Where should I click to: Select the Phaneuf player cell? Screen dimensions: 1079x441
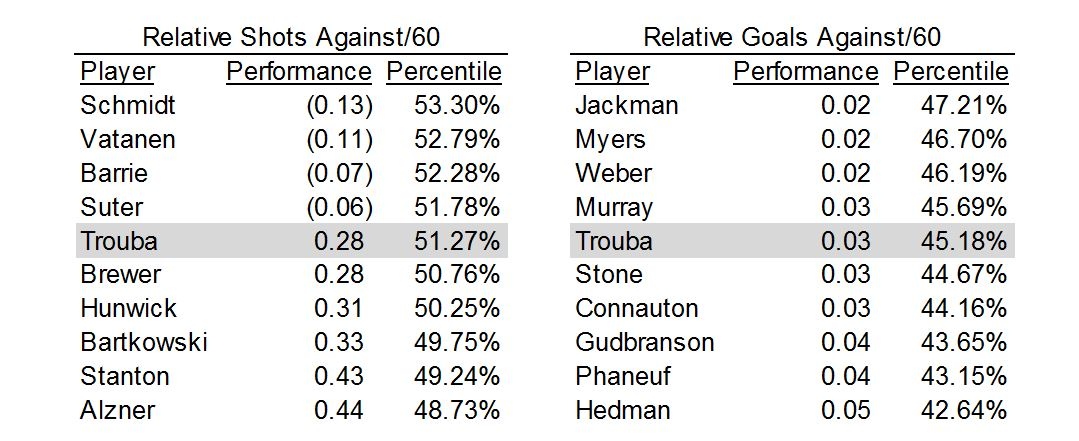click(x=623, y=376)
